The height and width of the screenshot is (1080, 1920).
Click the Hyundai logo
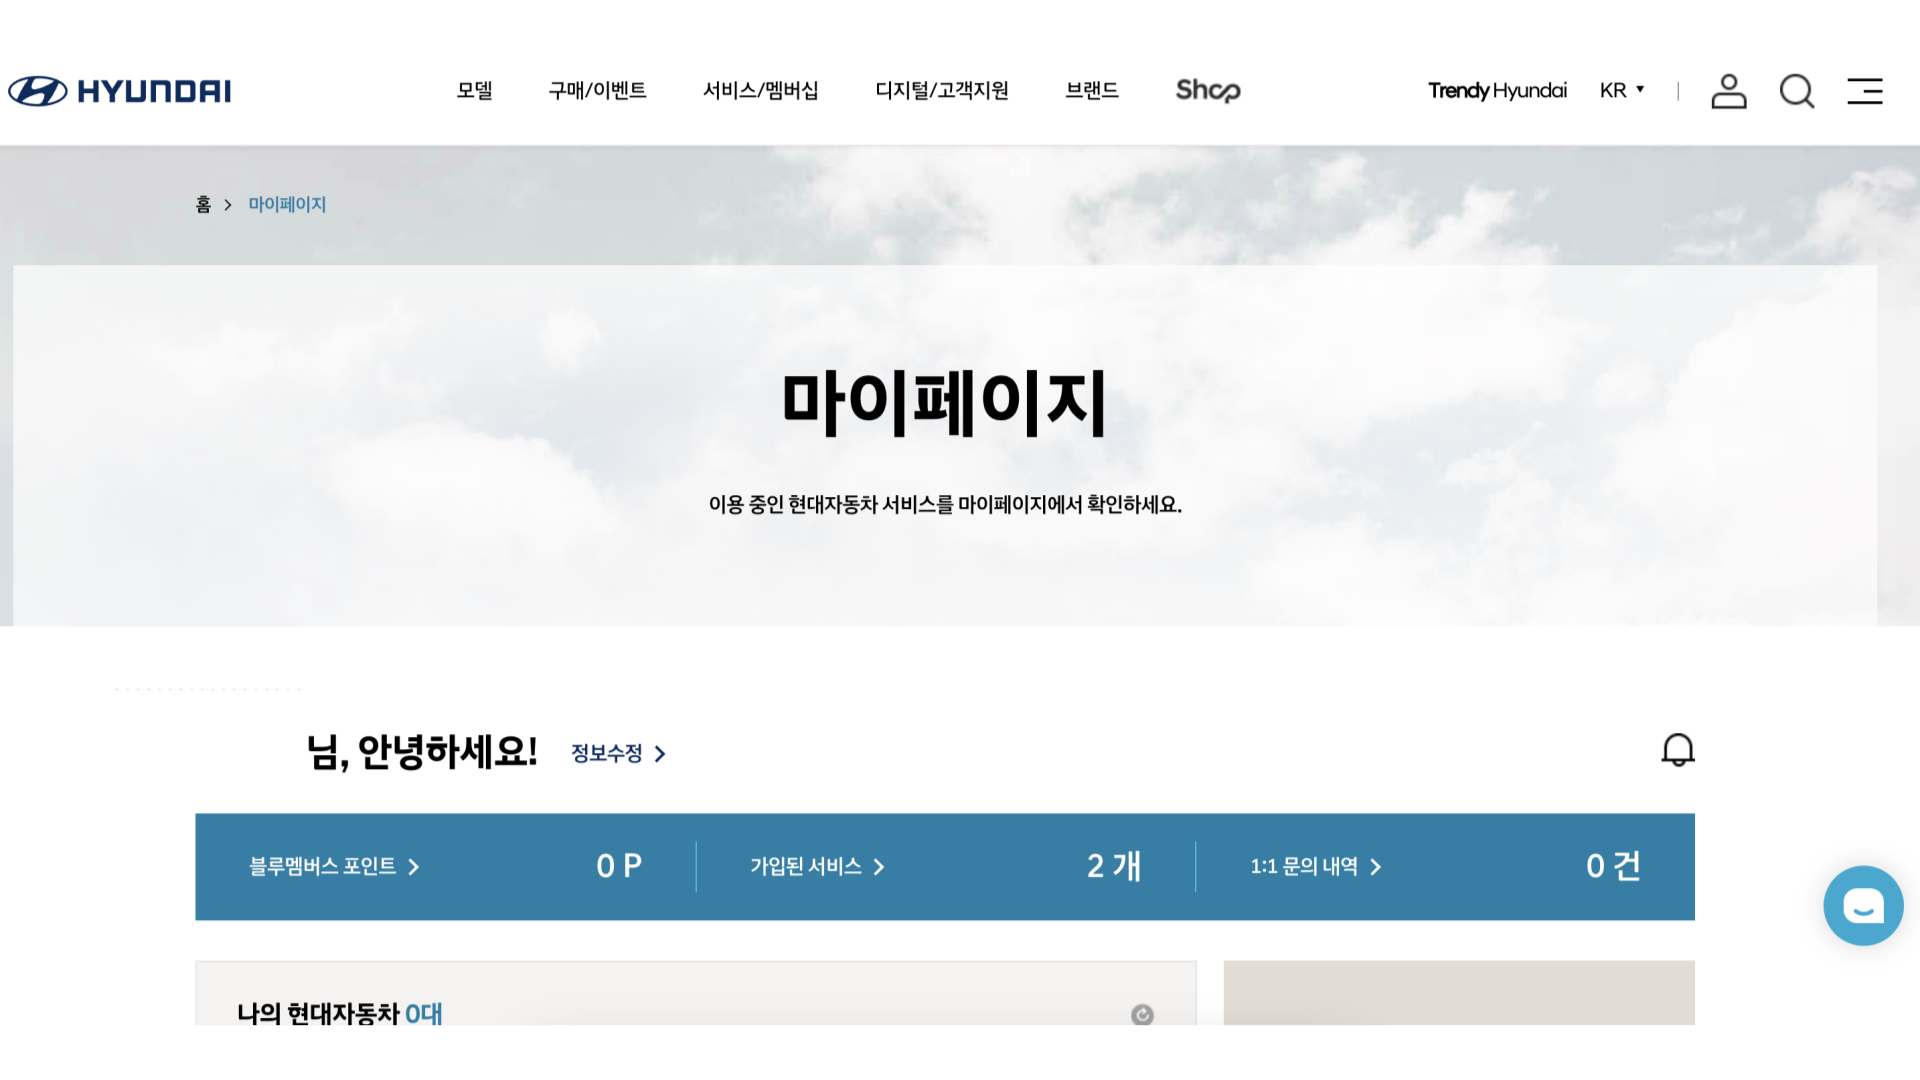[120, 91]
